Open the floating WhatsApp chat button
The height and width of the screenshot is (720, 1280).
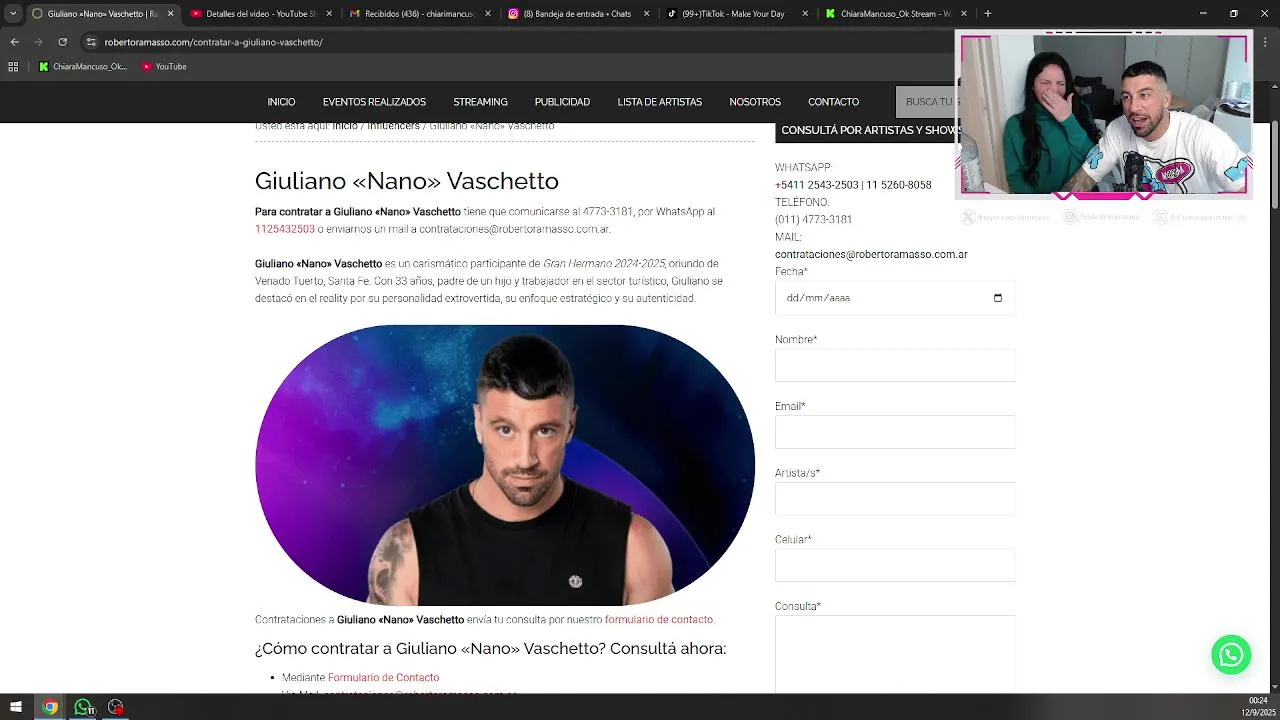(x=1231, y=654)
